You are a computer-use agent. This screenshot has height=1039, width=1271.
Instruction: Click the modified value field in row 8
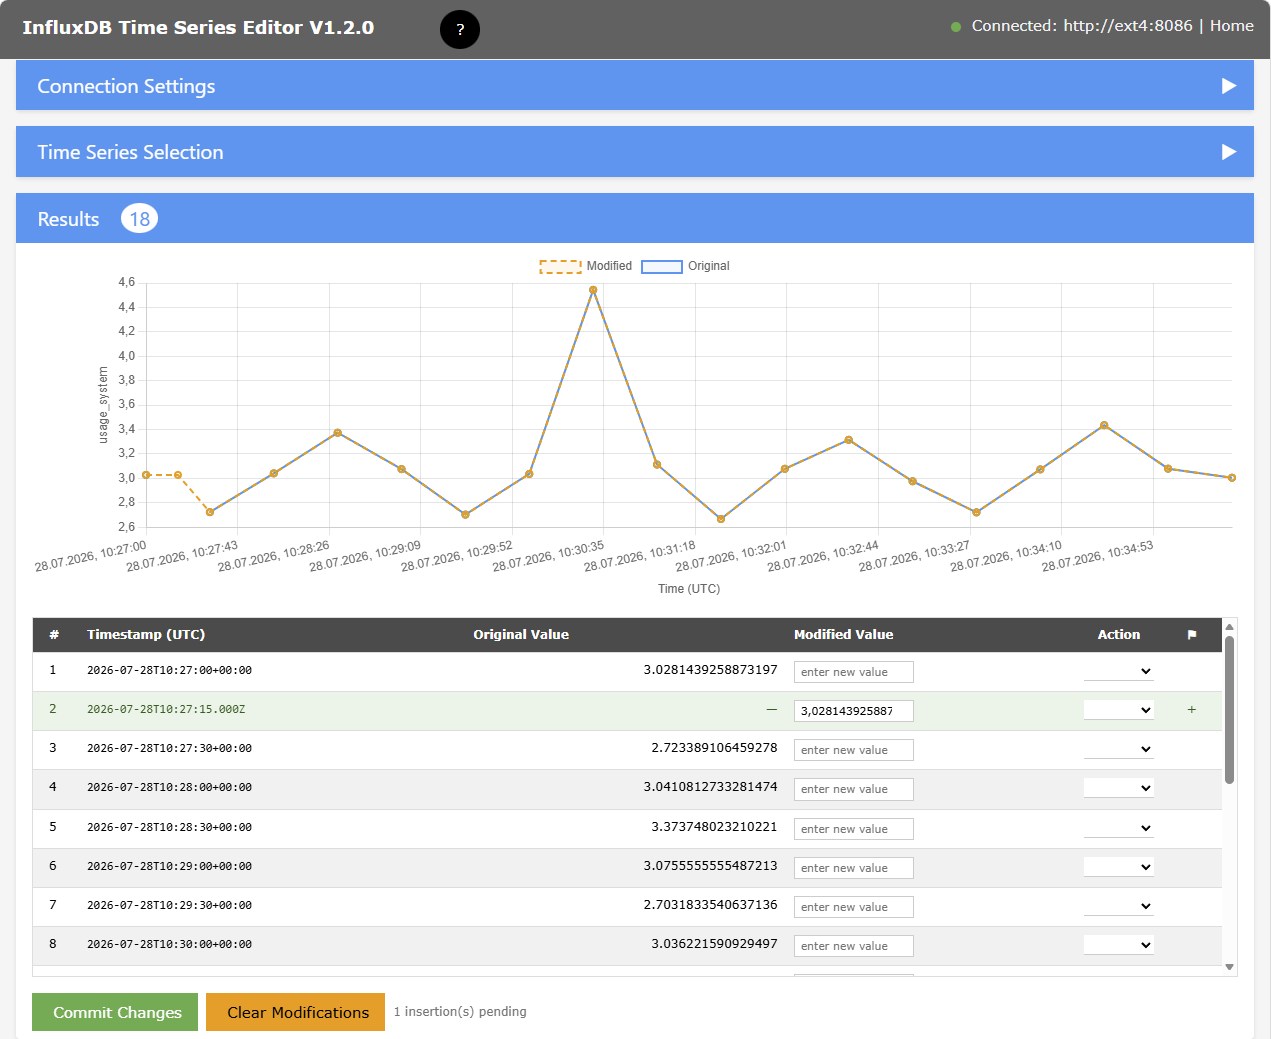854,946
